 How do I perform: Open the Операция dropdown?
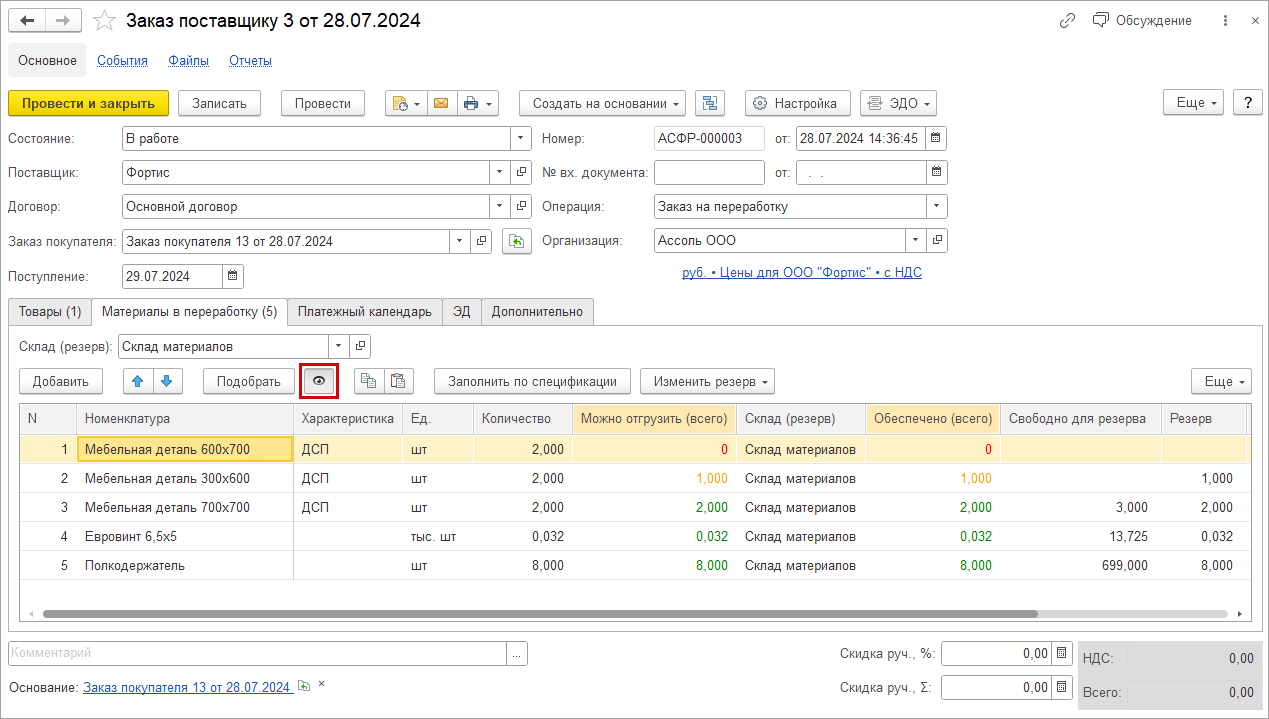(936, 207)
